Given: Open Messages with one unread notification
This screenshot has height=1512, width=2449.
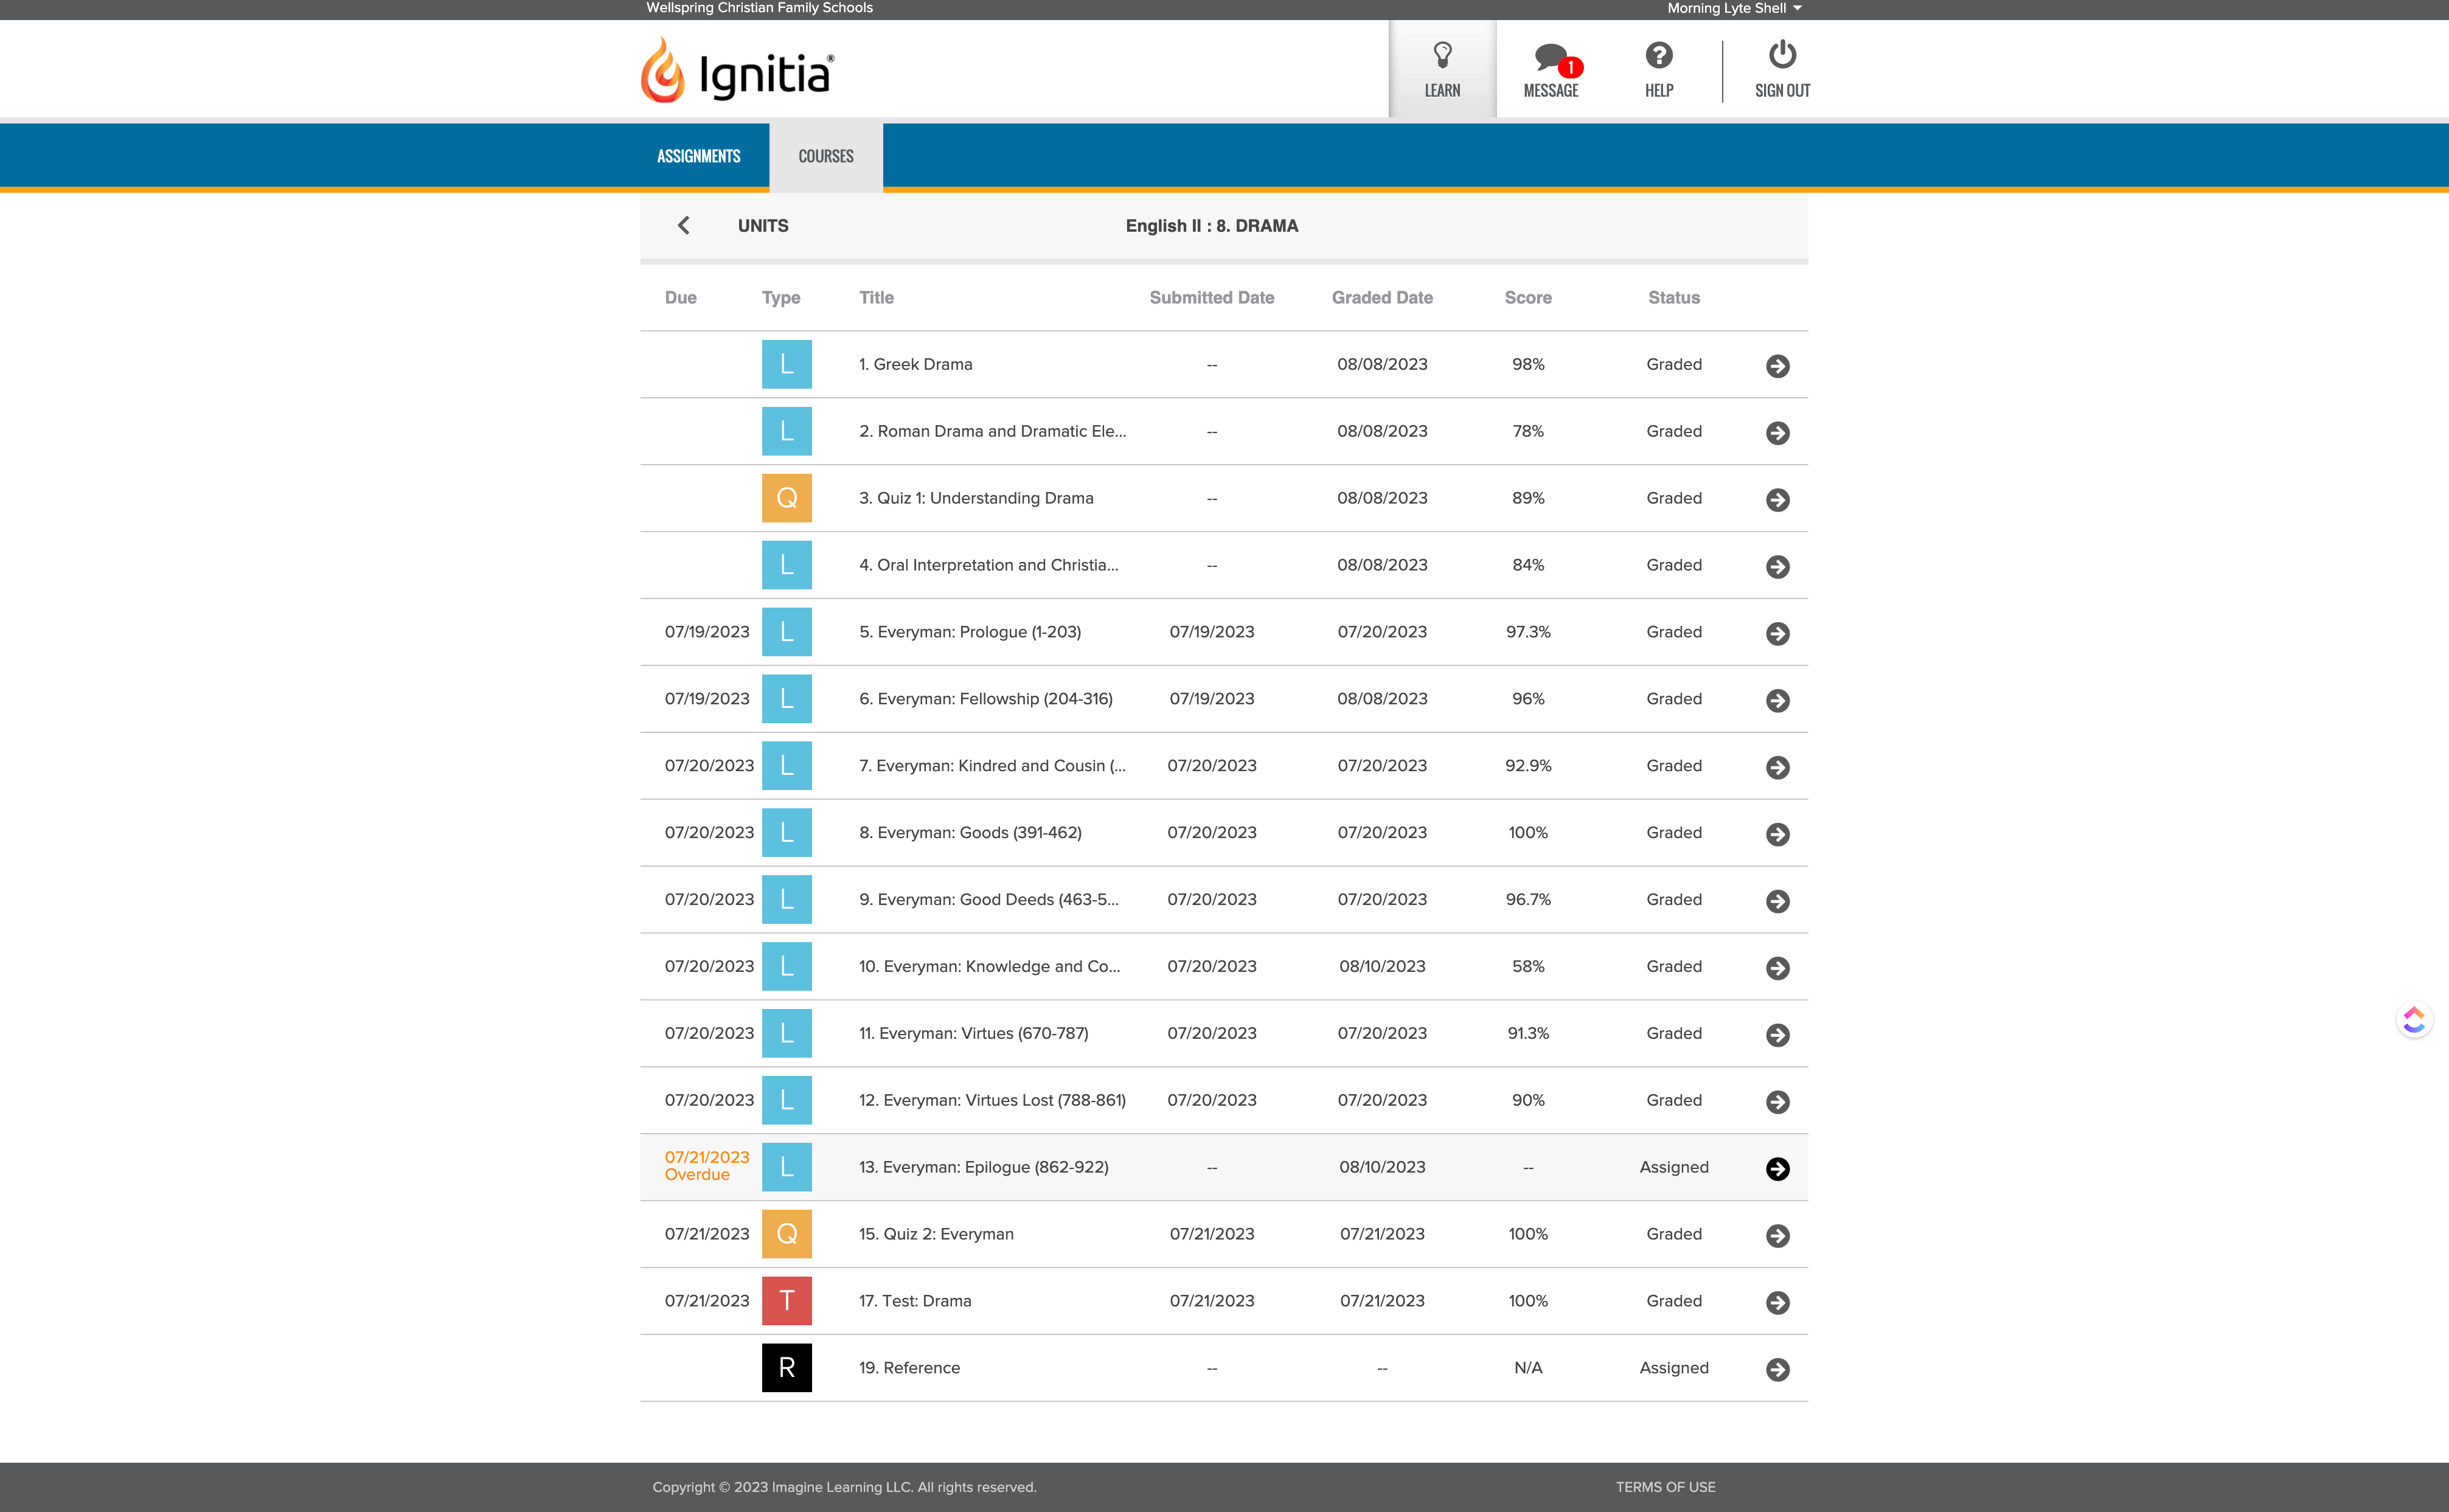Looking at the screenshot, I should point(1551,69).
